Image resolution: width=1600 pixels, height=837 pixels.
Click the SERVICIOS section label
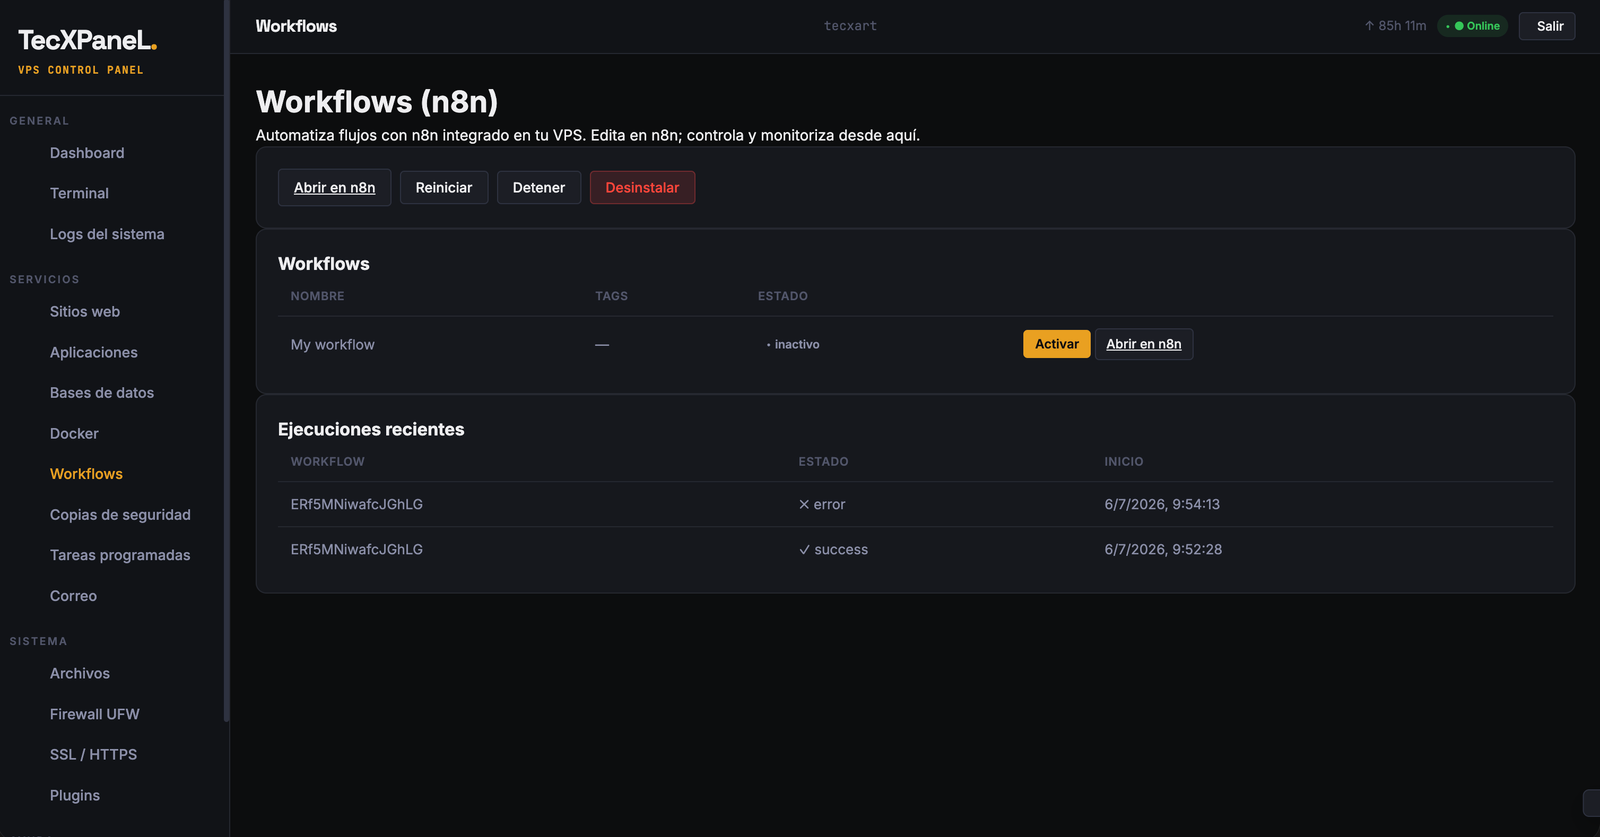click(45, 279)
